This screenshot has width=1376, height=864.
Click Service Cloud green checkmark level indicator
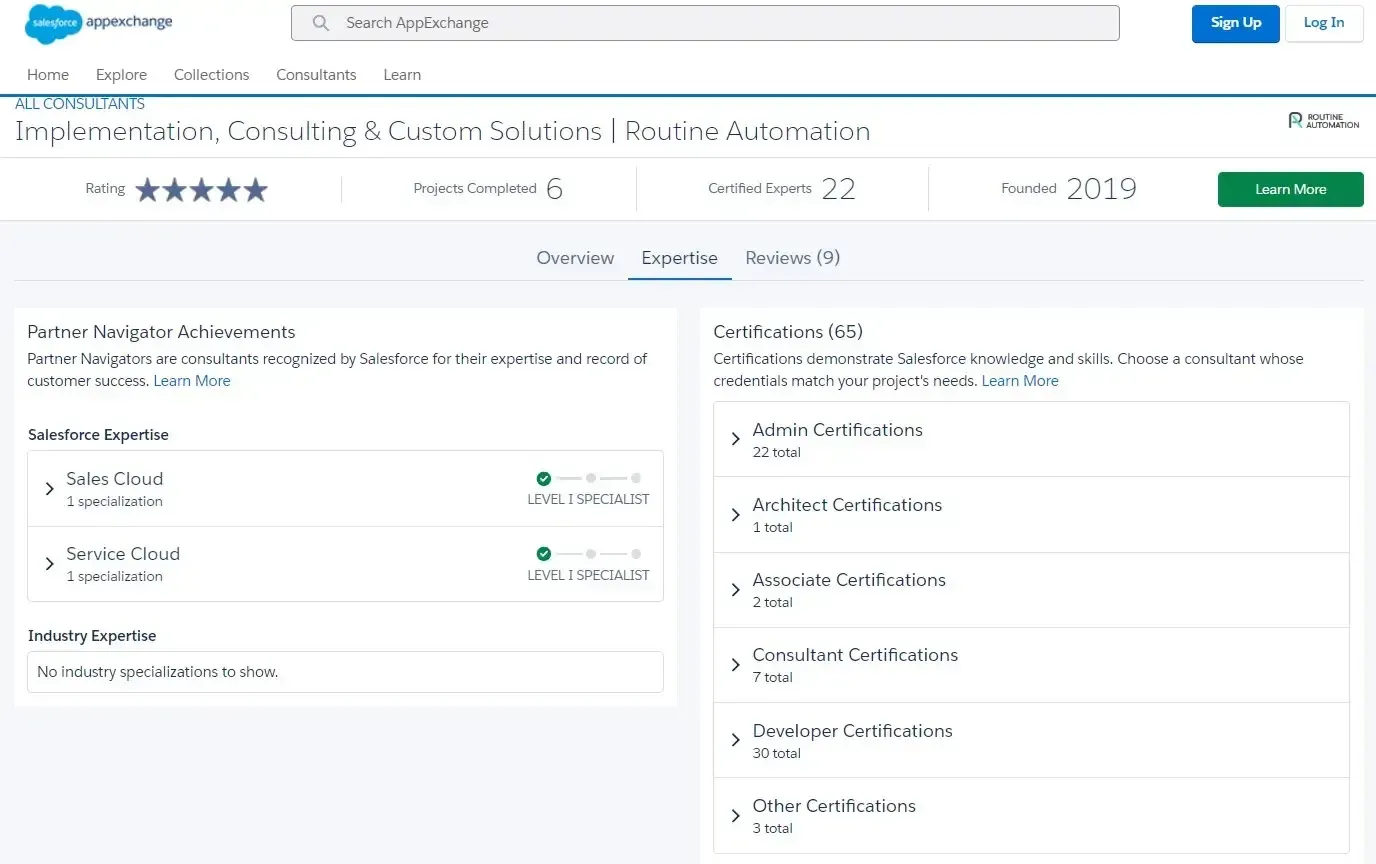(x=544, y=554)
